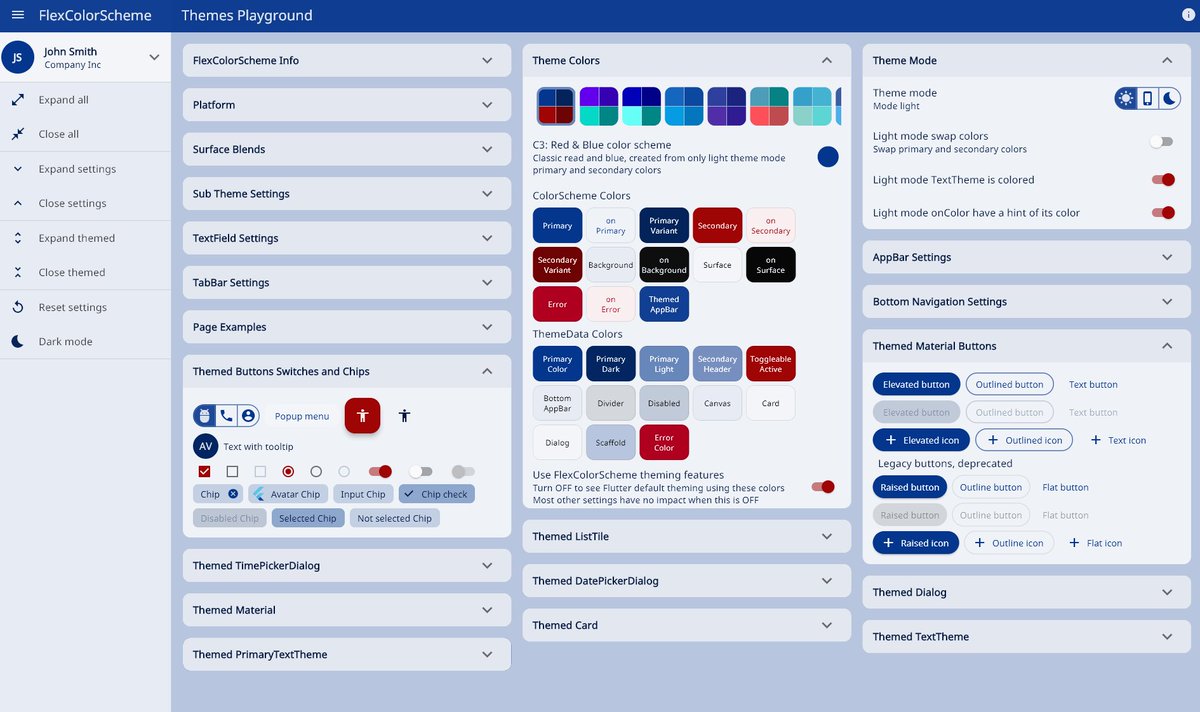Check the enabled empty checkbox
This screenshot has width=1200, height=712.
pos(232,471)
